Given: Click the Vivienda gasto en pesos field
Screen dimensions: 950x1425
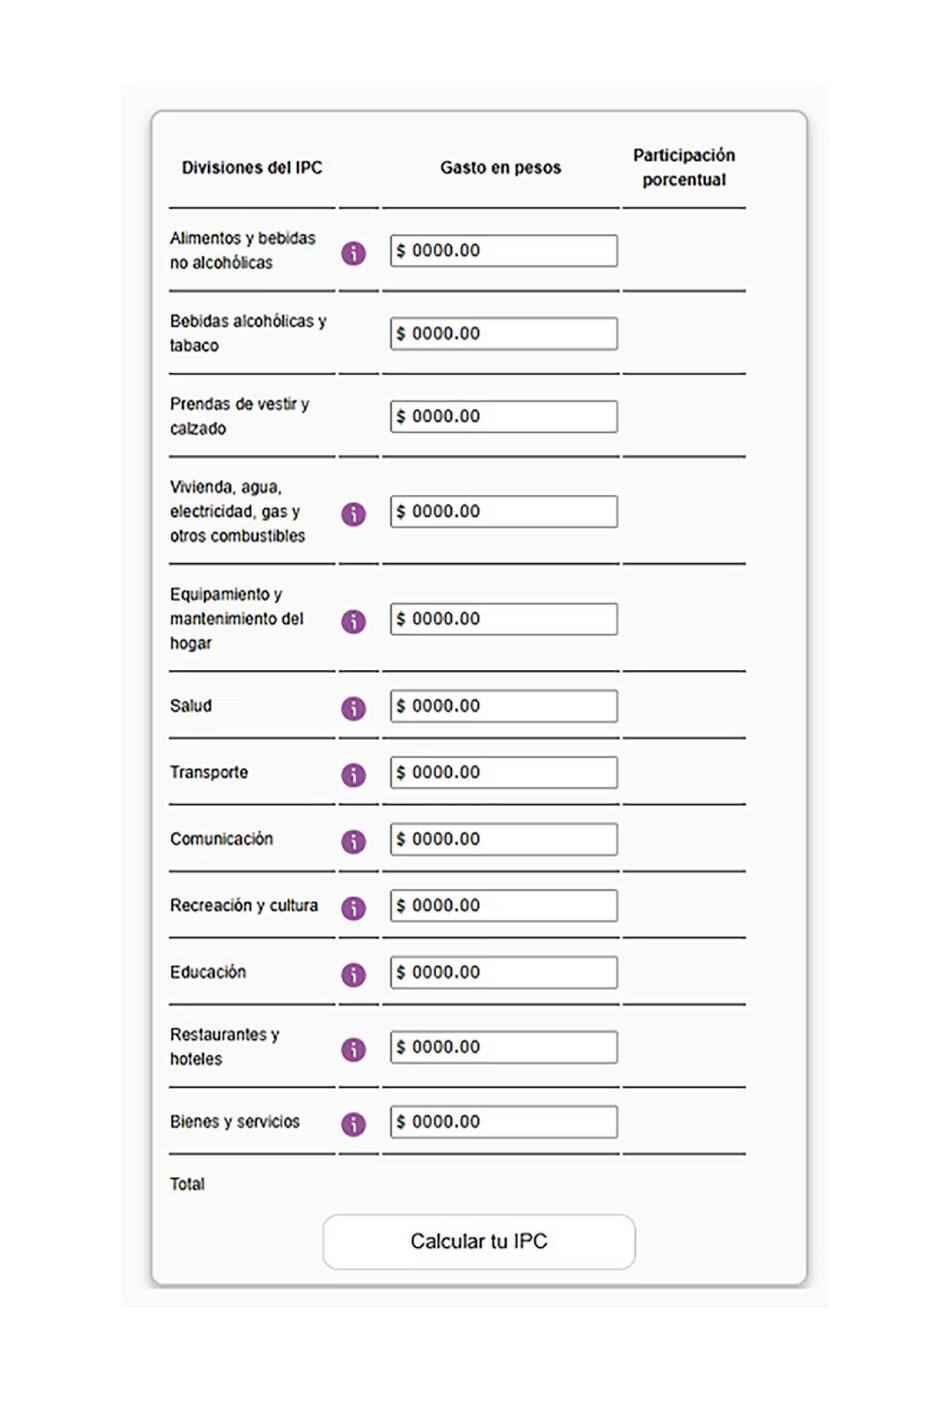Looking at the screenshot, I should (503, 510).
